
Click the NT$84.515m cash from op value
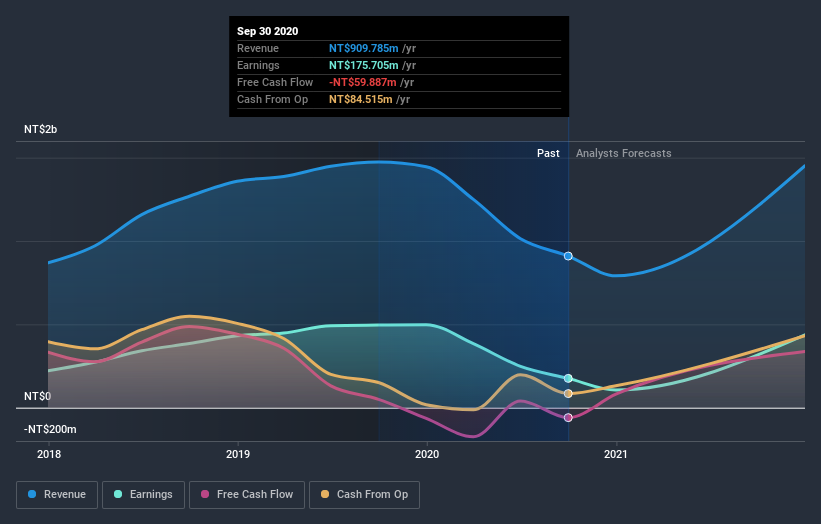coord(360,99)
